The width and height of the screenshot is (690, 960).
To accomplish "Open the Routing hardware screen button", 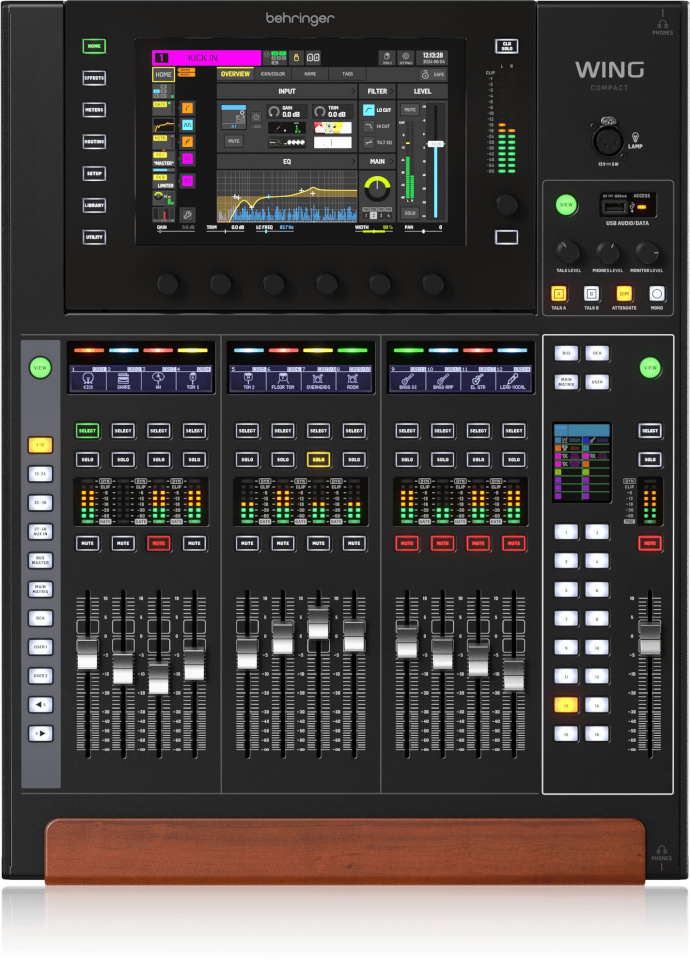I will [94, 141].
